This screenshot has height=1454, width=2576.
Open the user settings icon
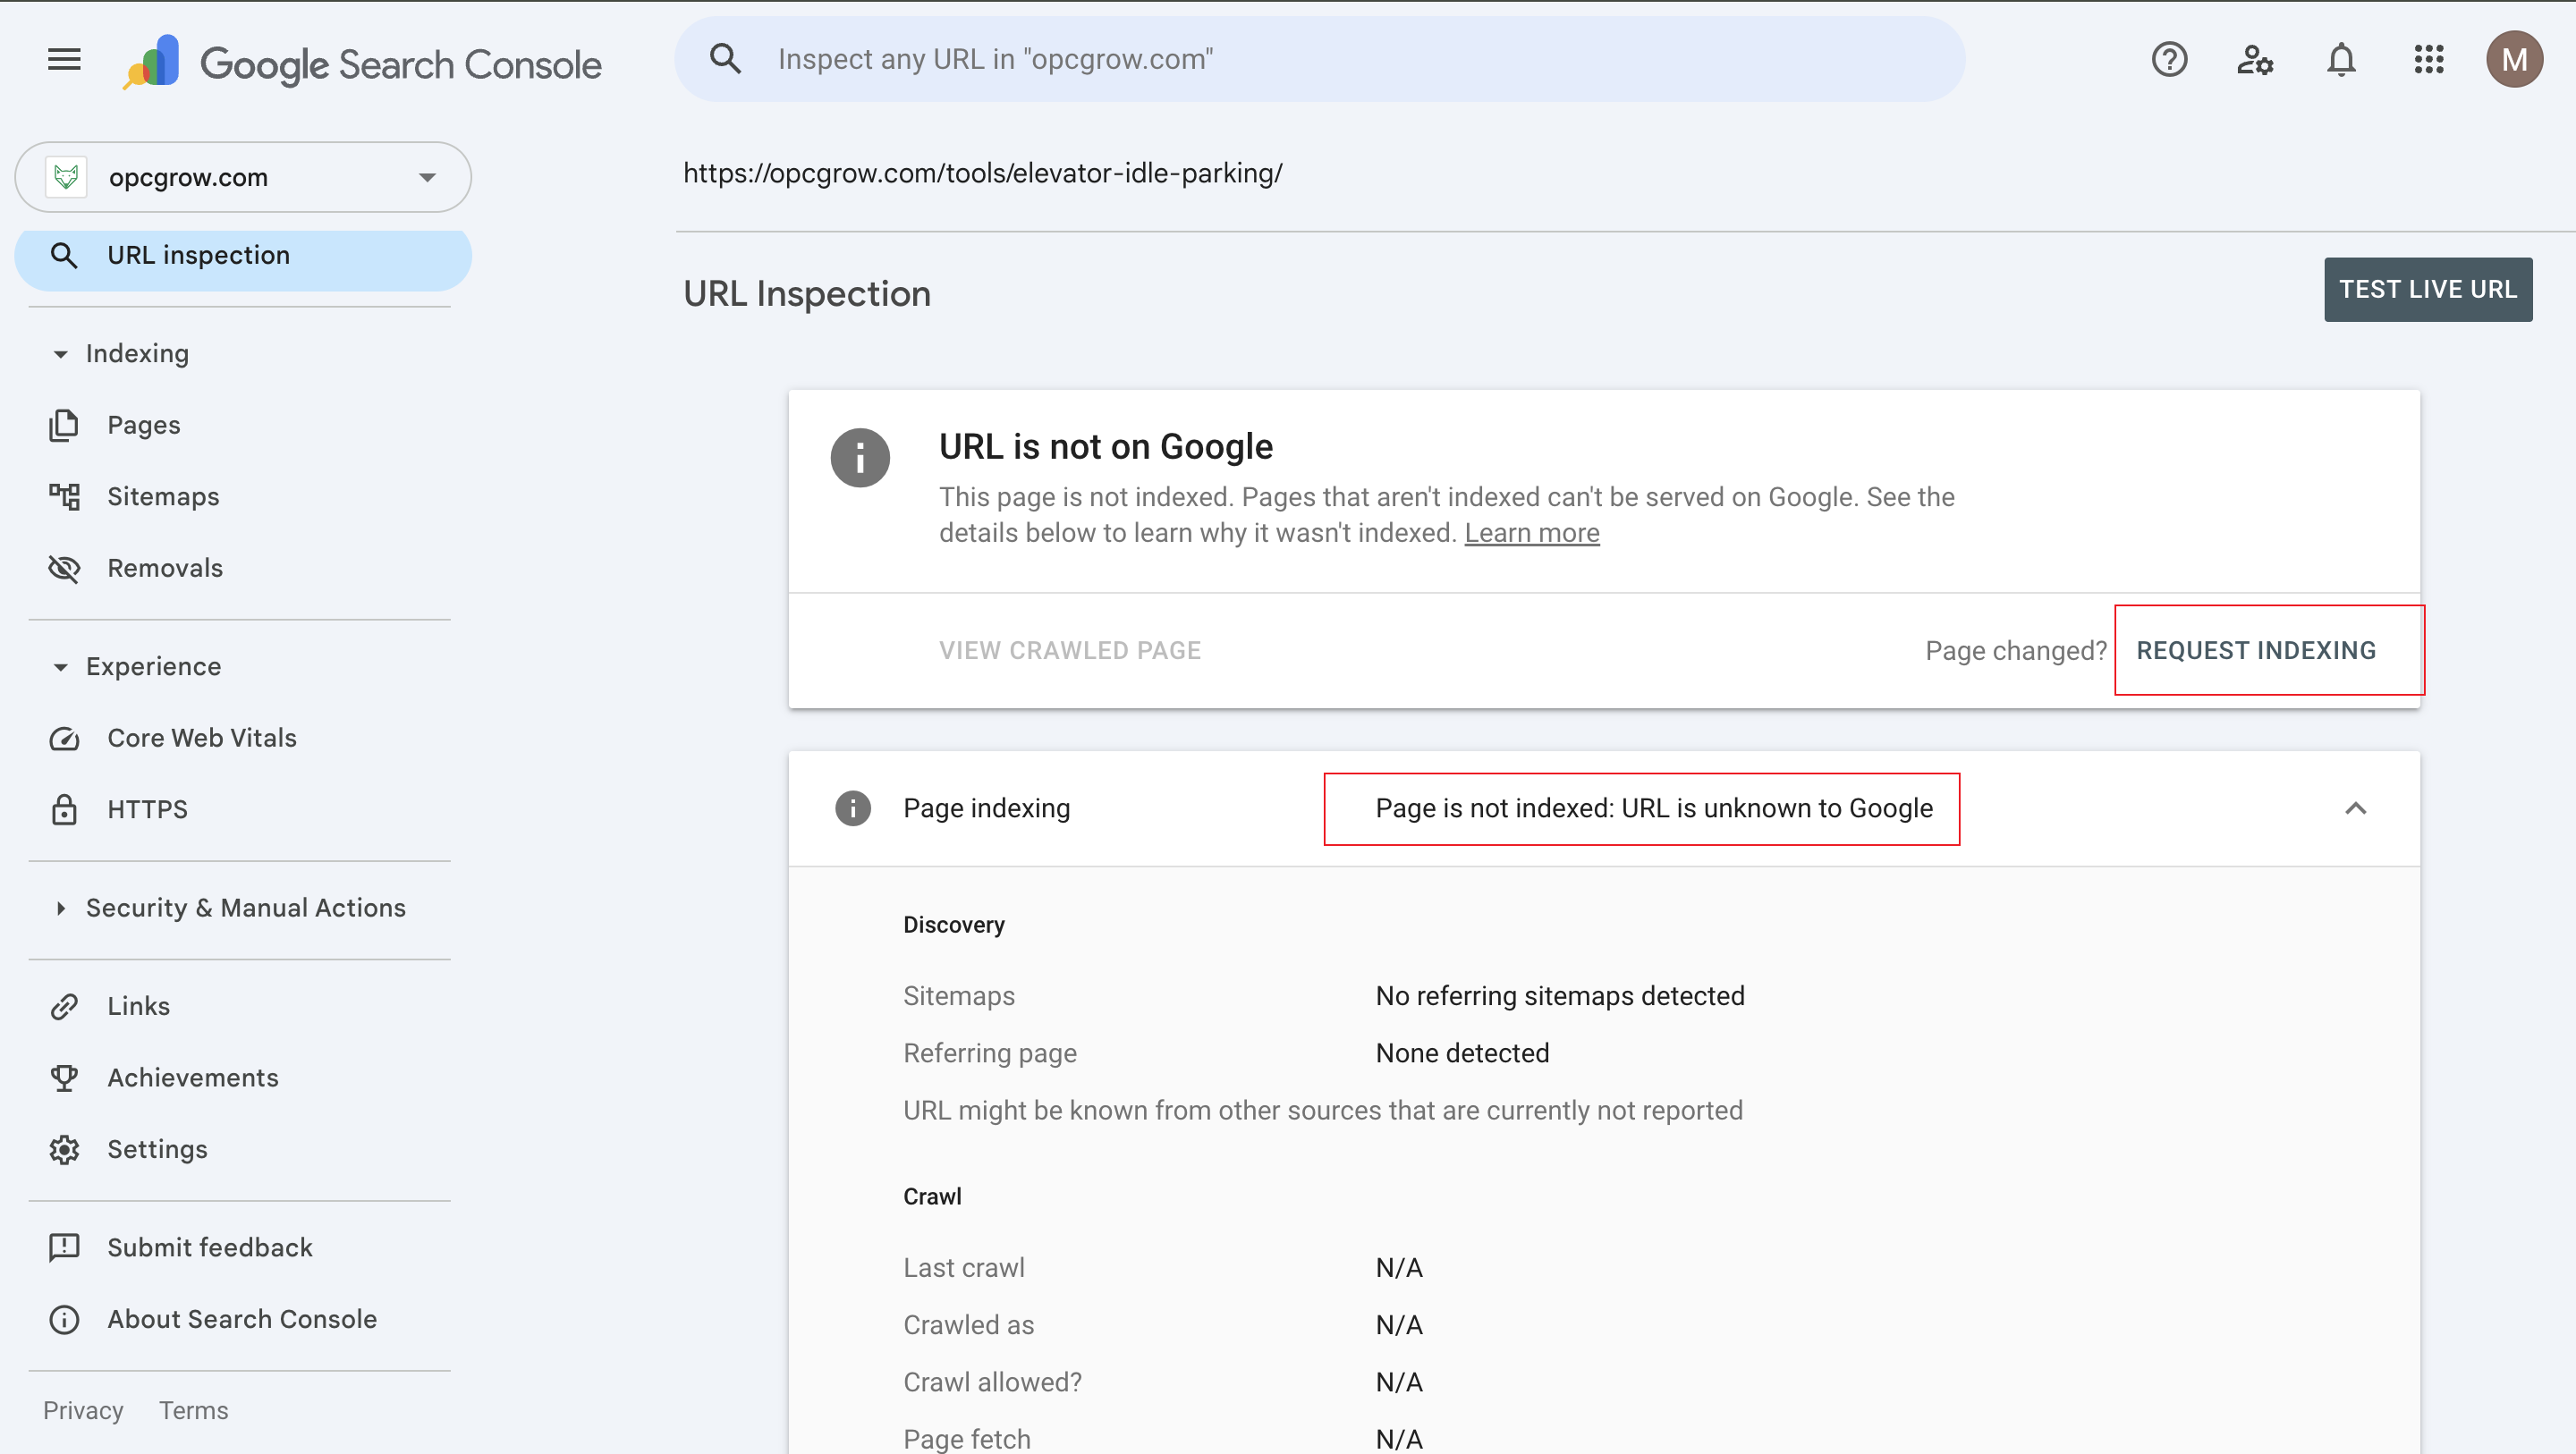2255,60
